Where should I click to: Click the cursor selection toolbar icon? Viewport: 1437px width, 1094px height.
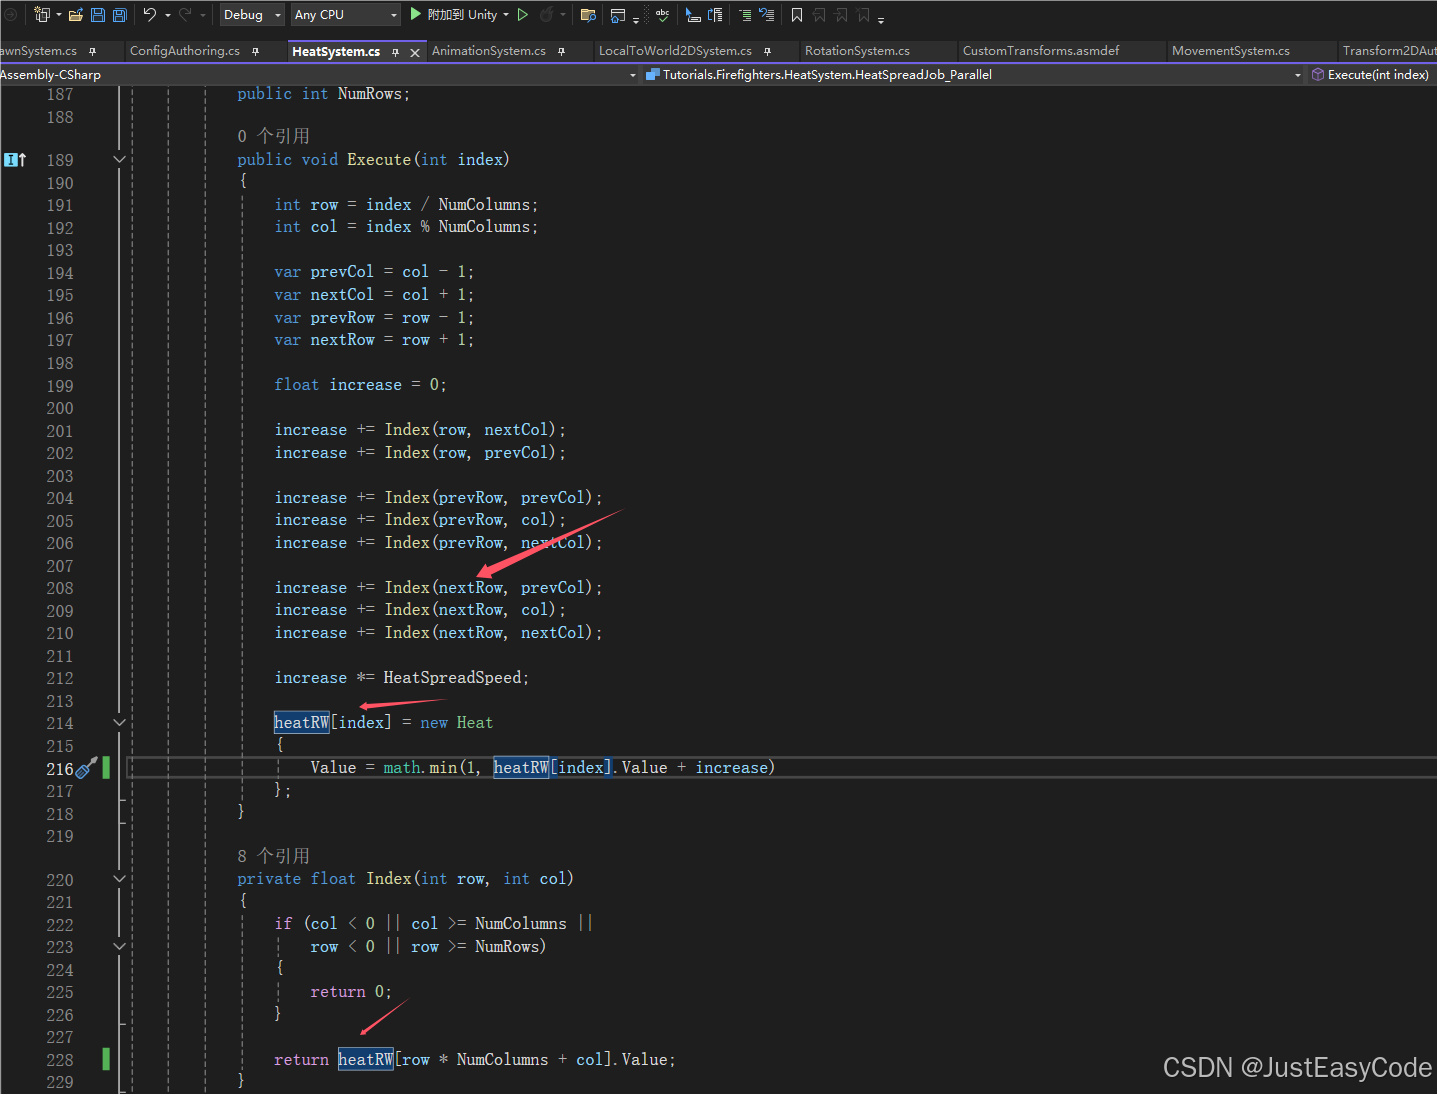[x=693, y=14]
